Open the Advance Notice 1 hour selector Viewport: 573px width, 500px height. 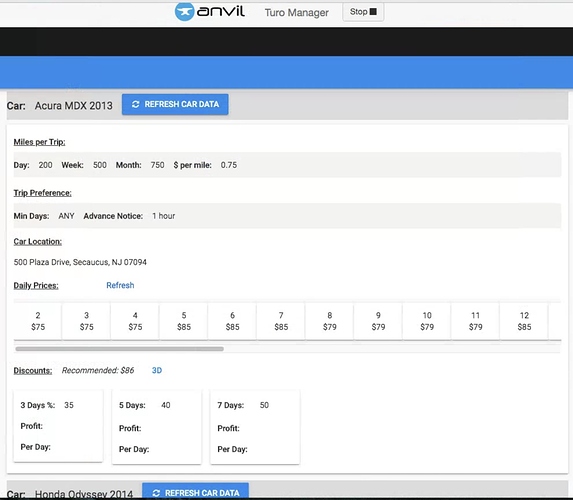(163, 216)
